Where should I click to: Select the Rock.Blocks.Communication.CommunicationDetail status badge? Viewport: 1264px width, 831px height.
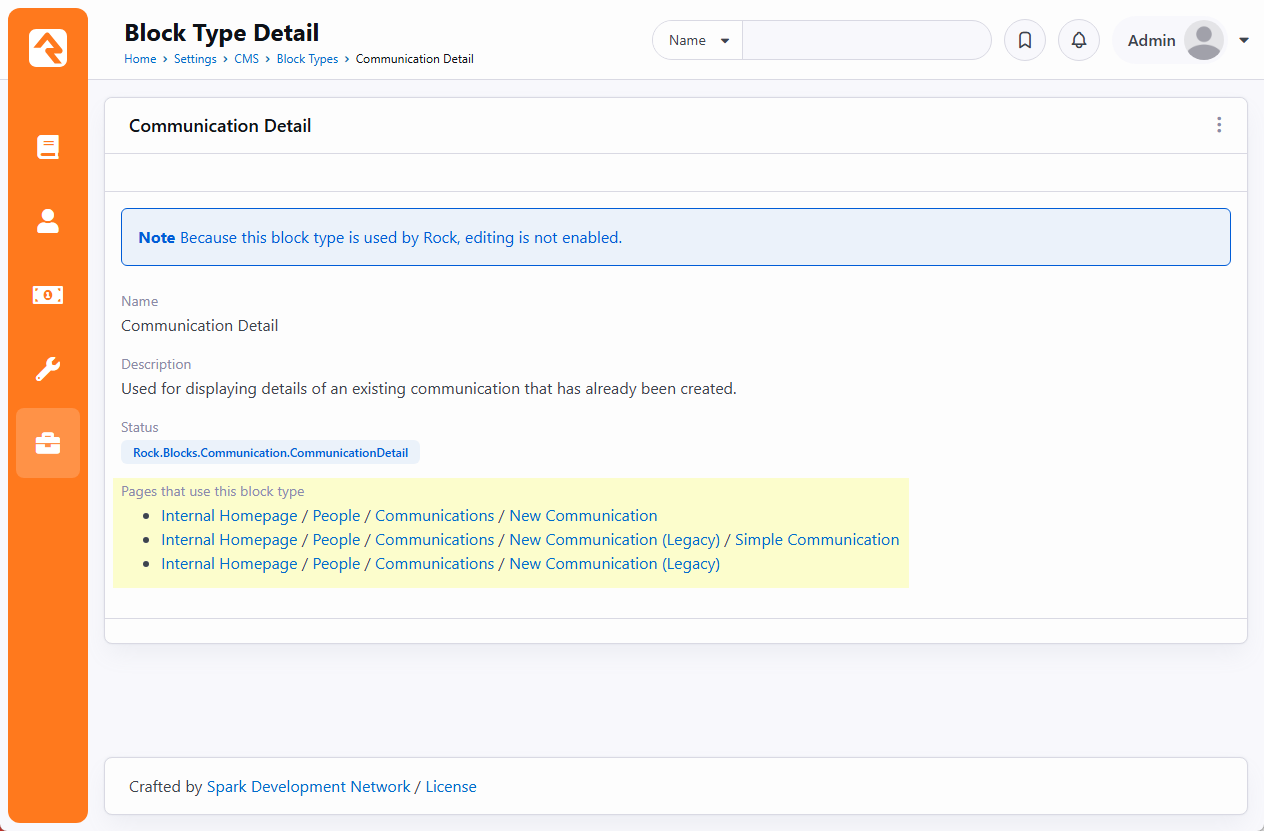coord(270,452)
